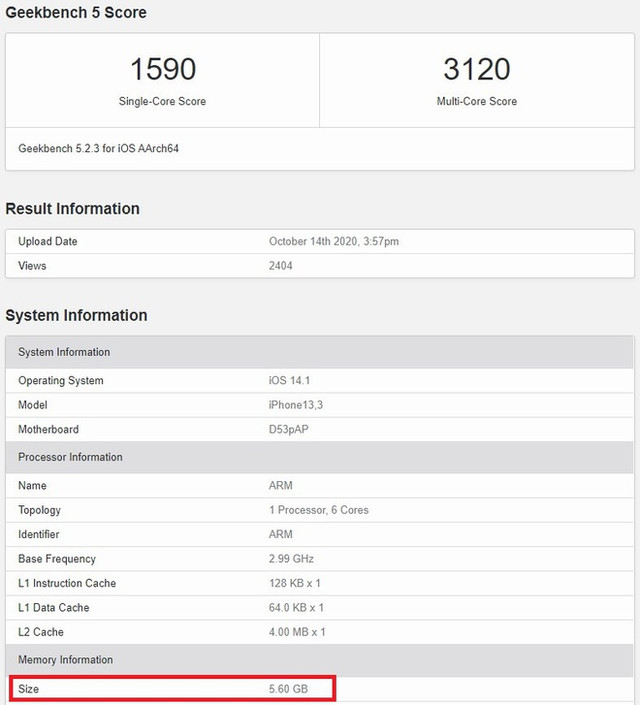
Task: Select the L2 Cache label
Action: 41,632
